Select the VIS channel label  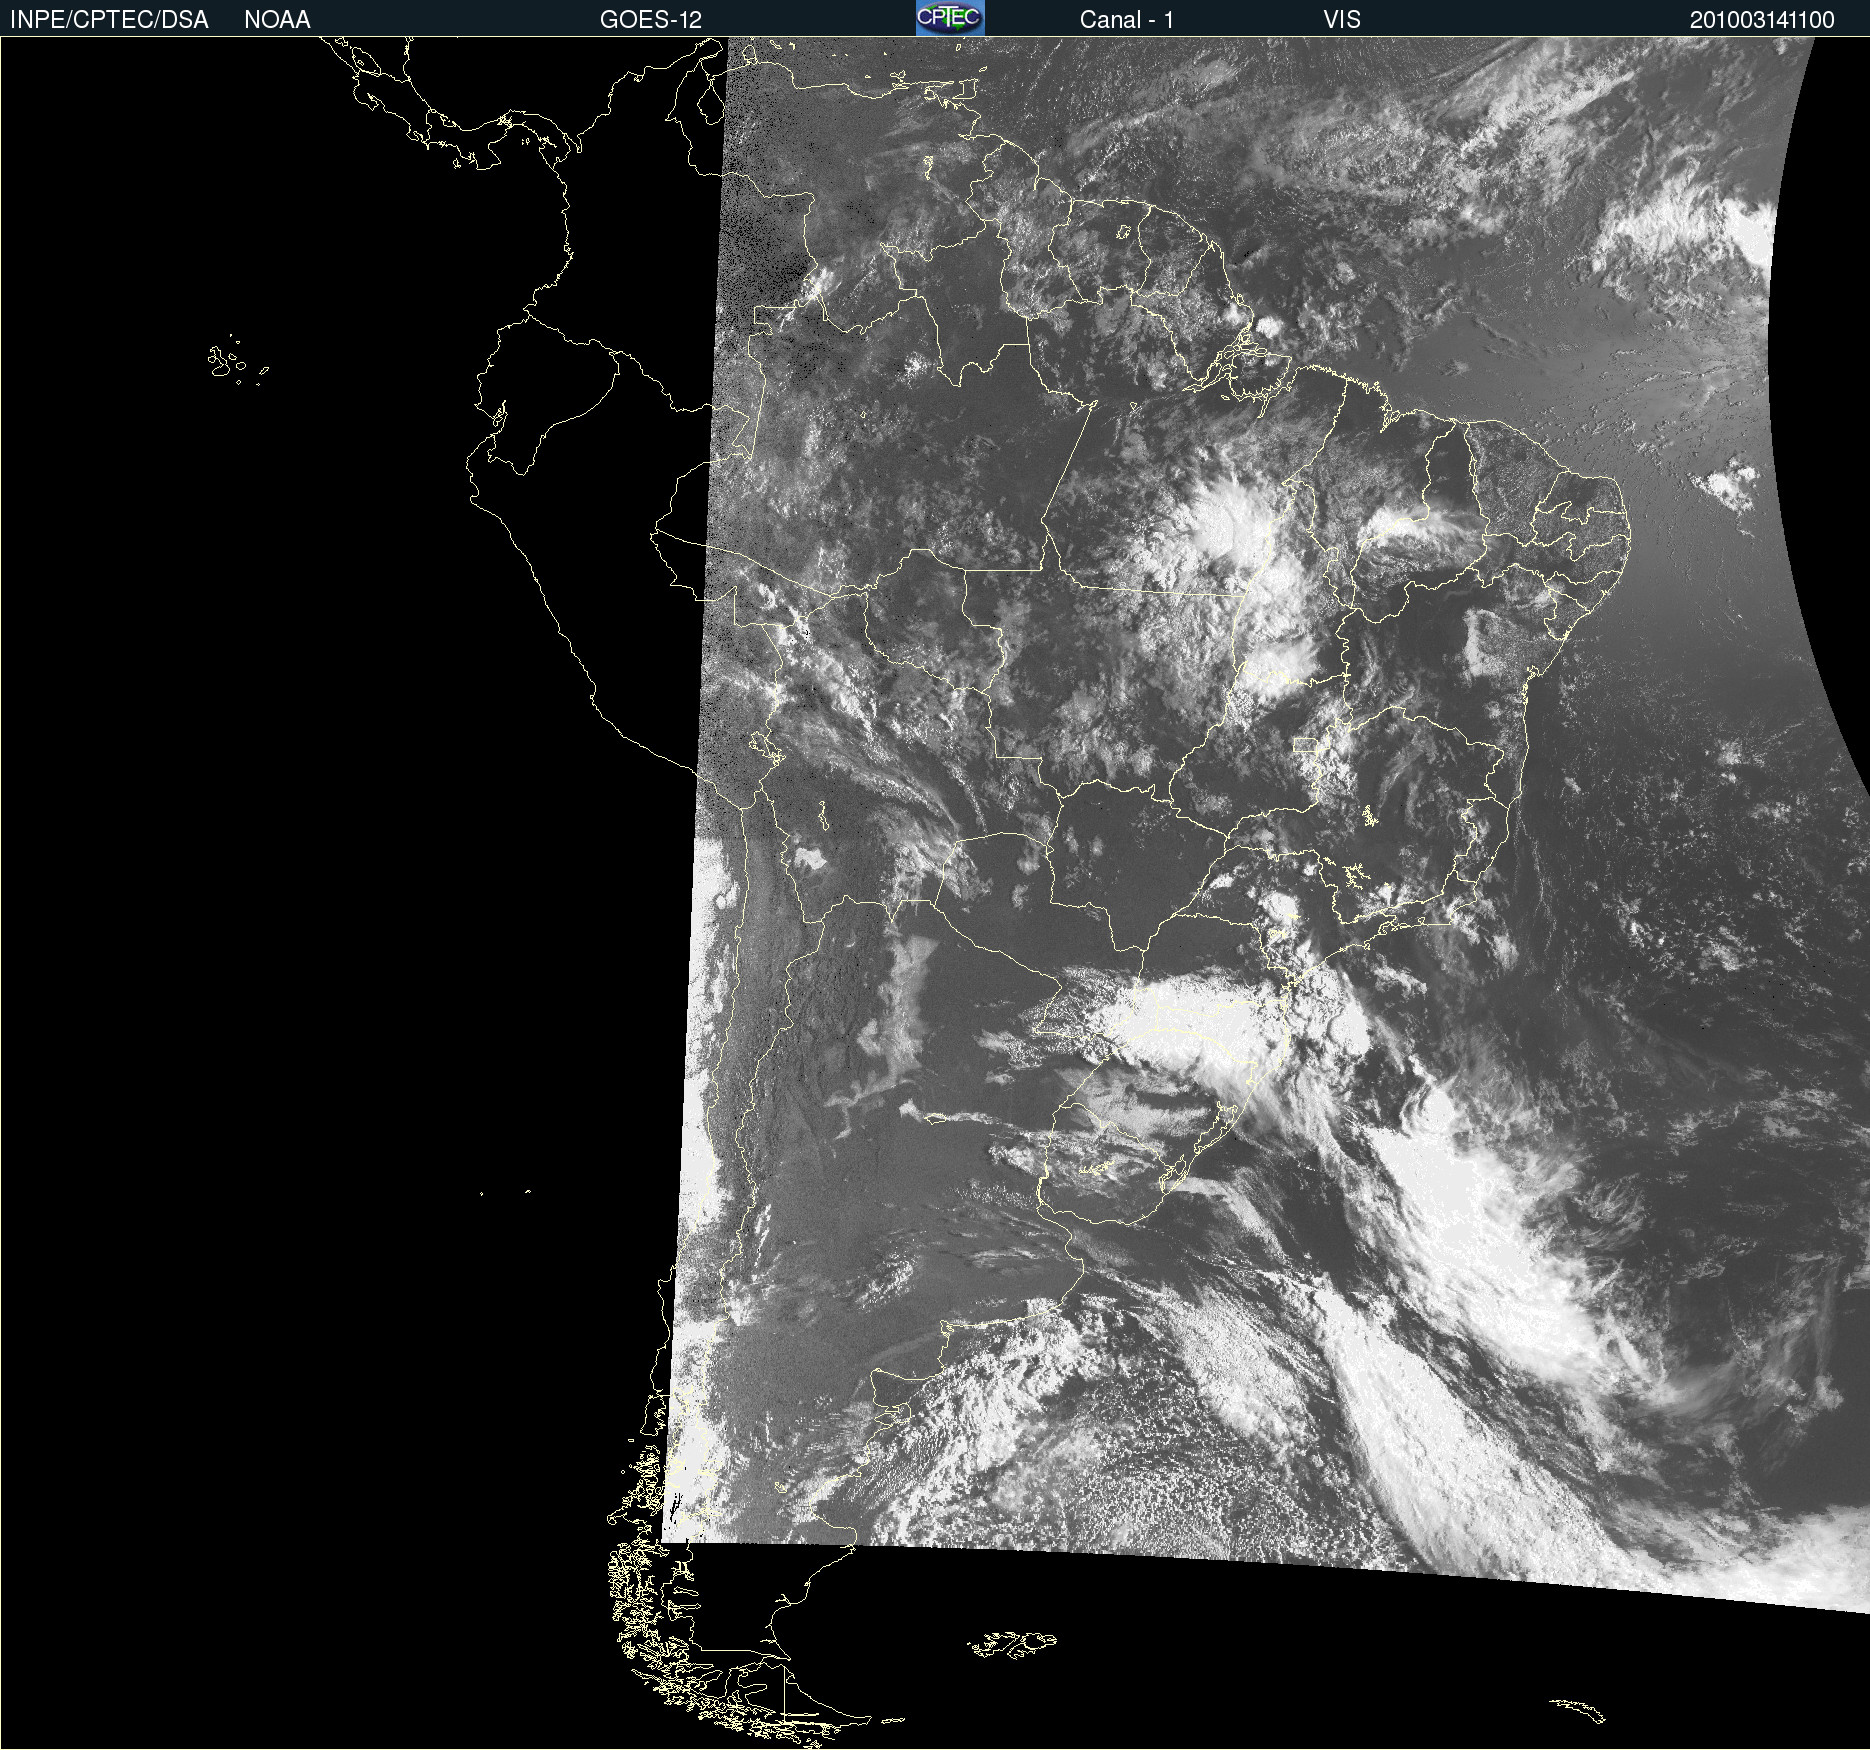(x=1342, y=20)
